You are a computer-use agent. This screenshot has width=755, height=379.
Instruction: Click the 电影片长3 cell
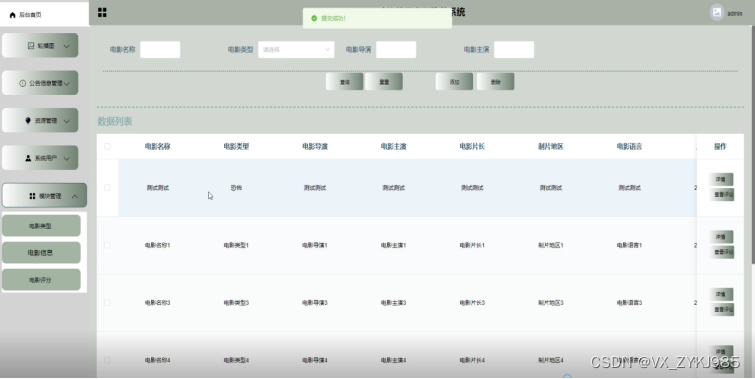[472, 302]
